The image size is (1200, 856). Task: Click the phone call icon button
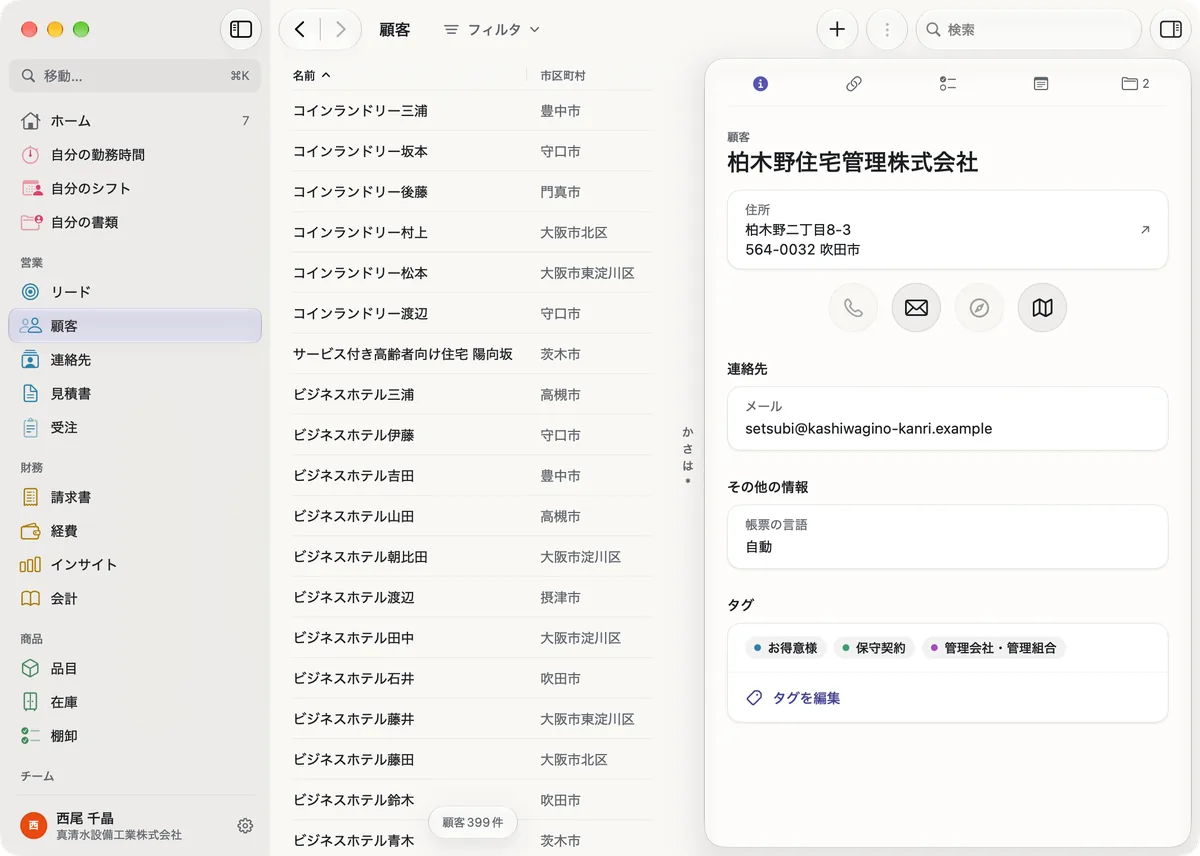[853, 308]
